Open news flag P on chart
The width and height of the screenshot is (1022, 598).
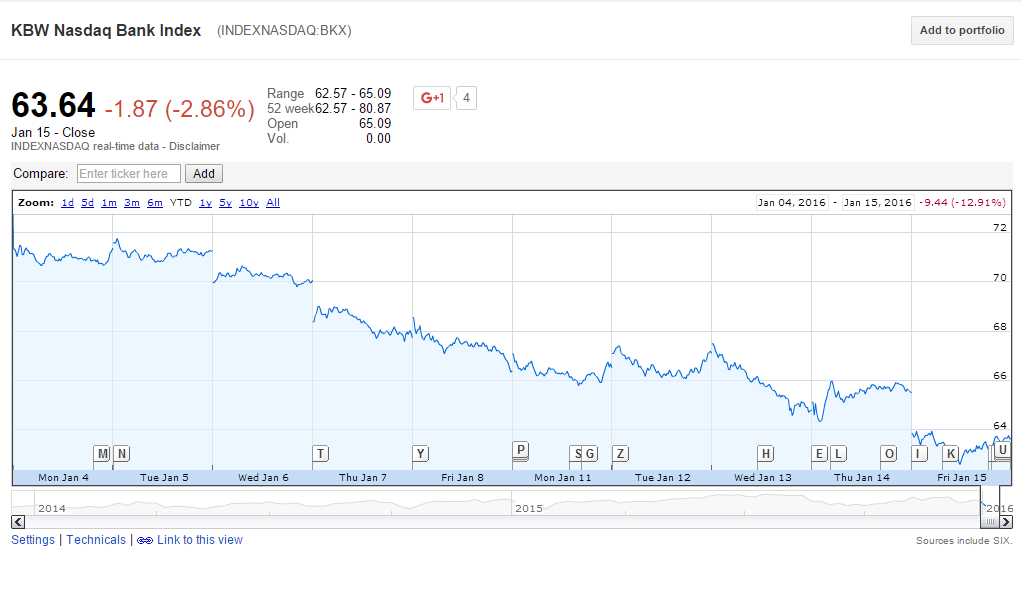(520, 450)
